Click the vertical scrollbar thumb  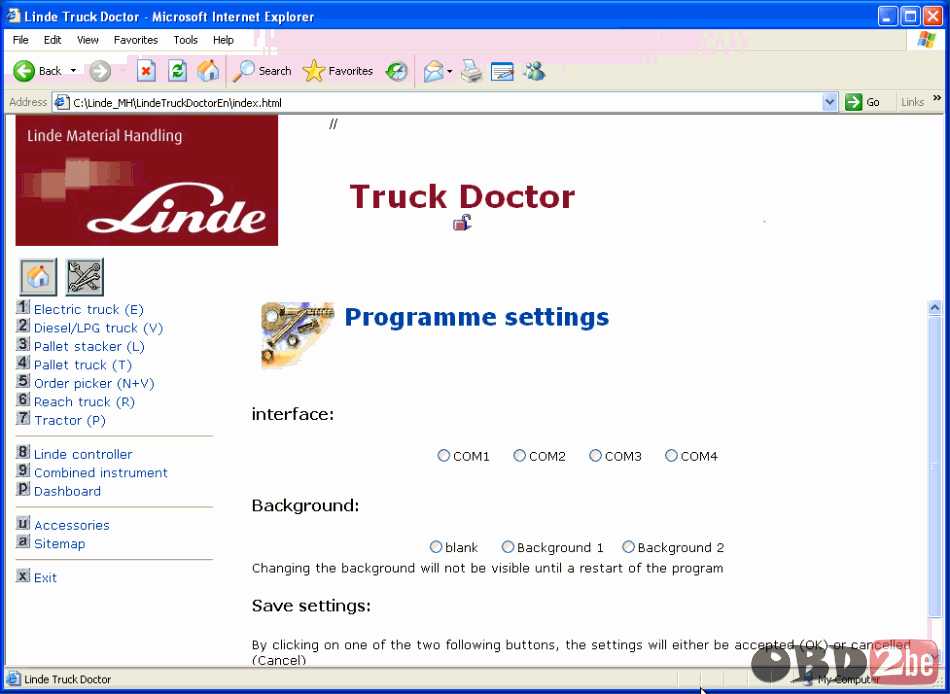tap(934, 465)
